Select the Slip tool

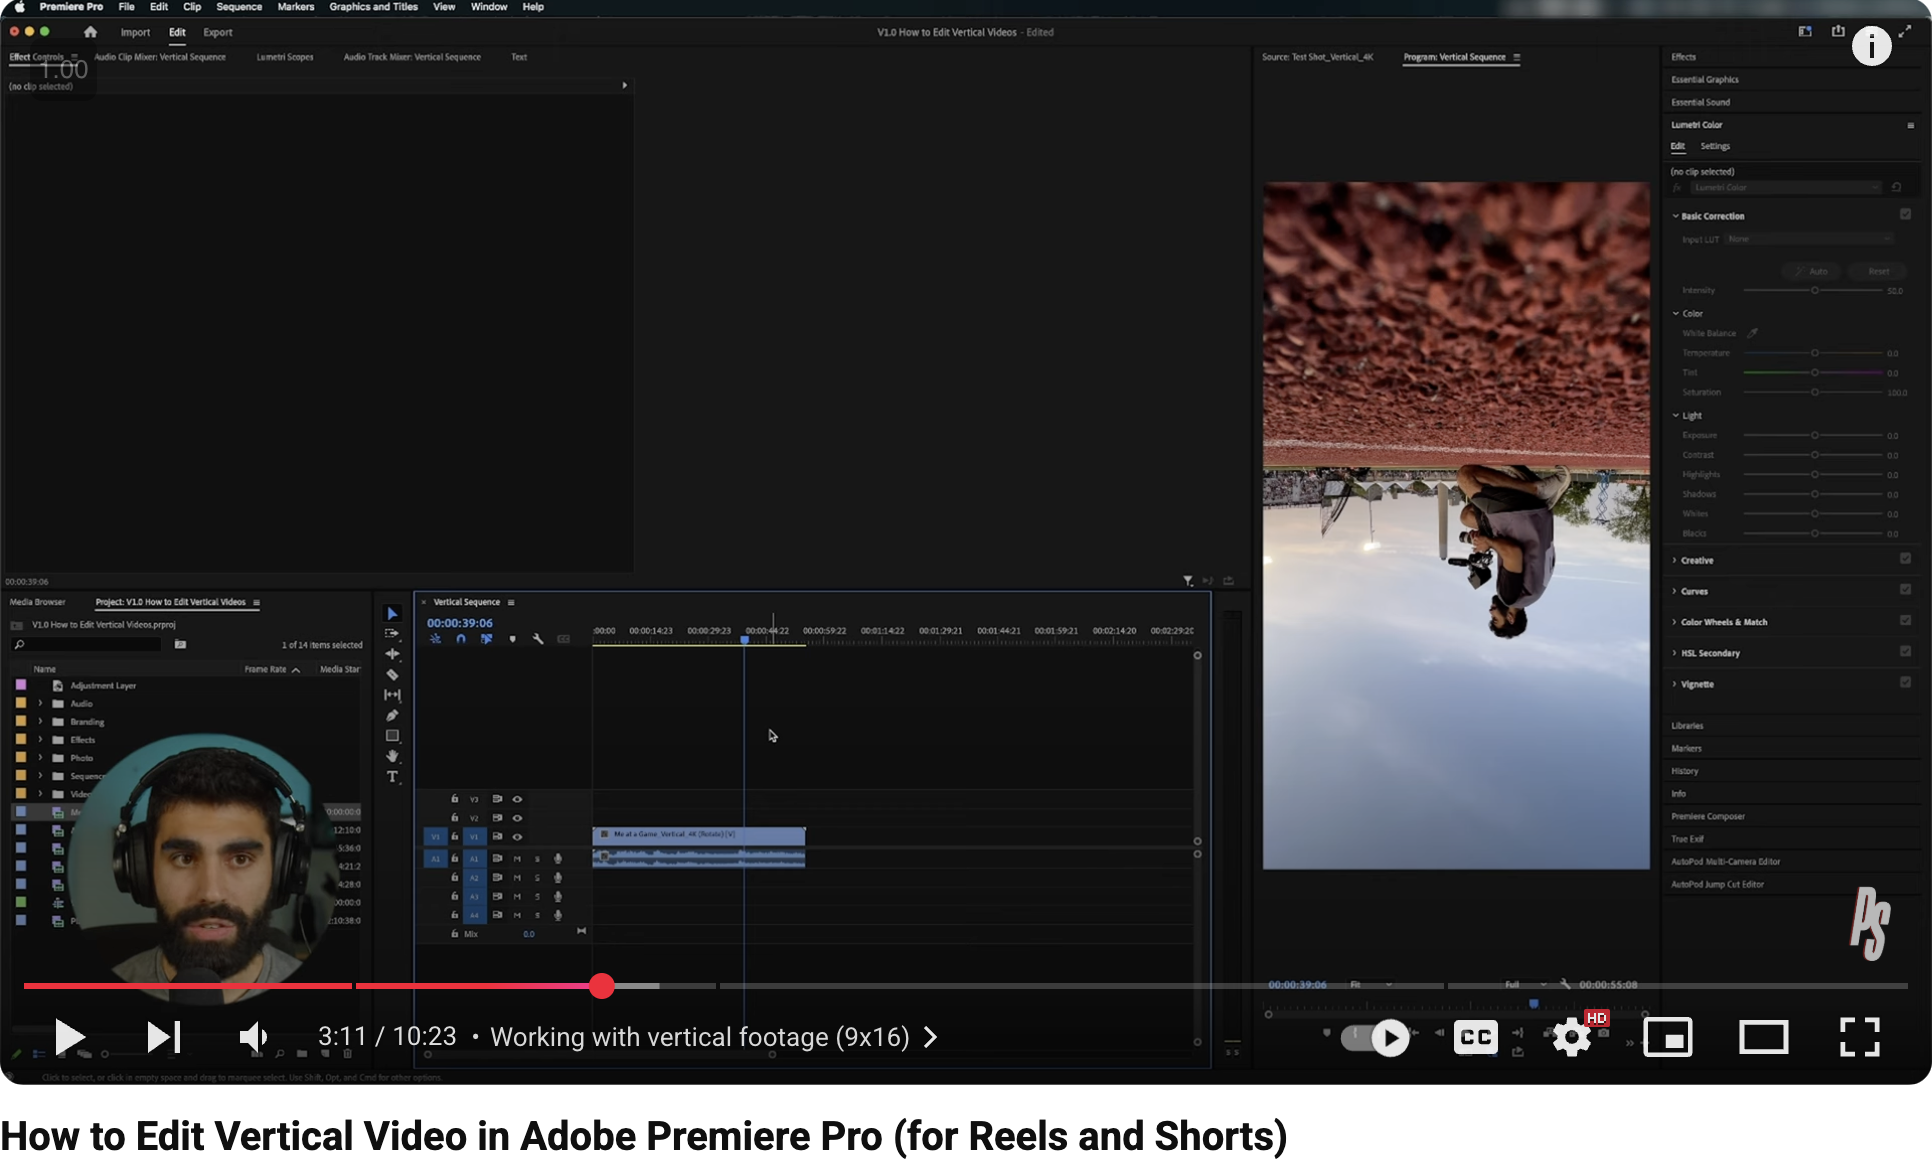[392, 695]
